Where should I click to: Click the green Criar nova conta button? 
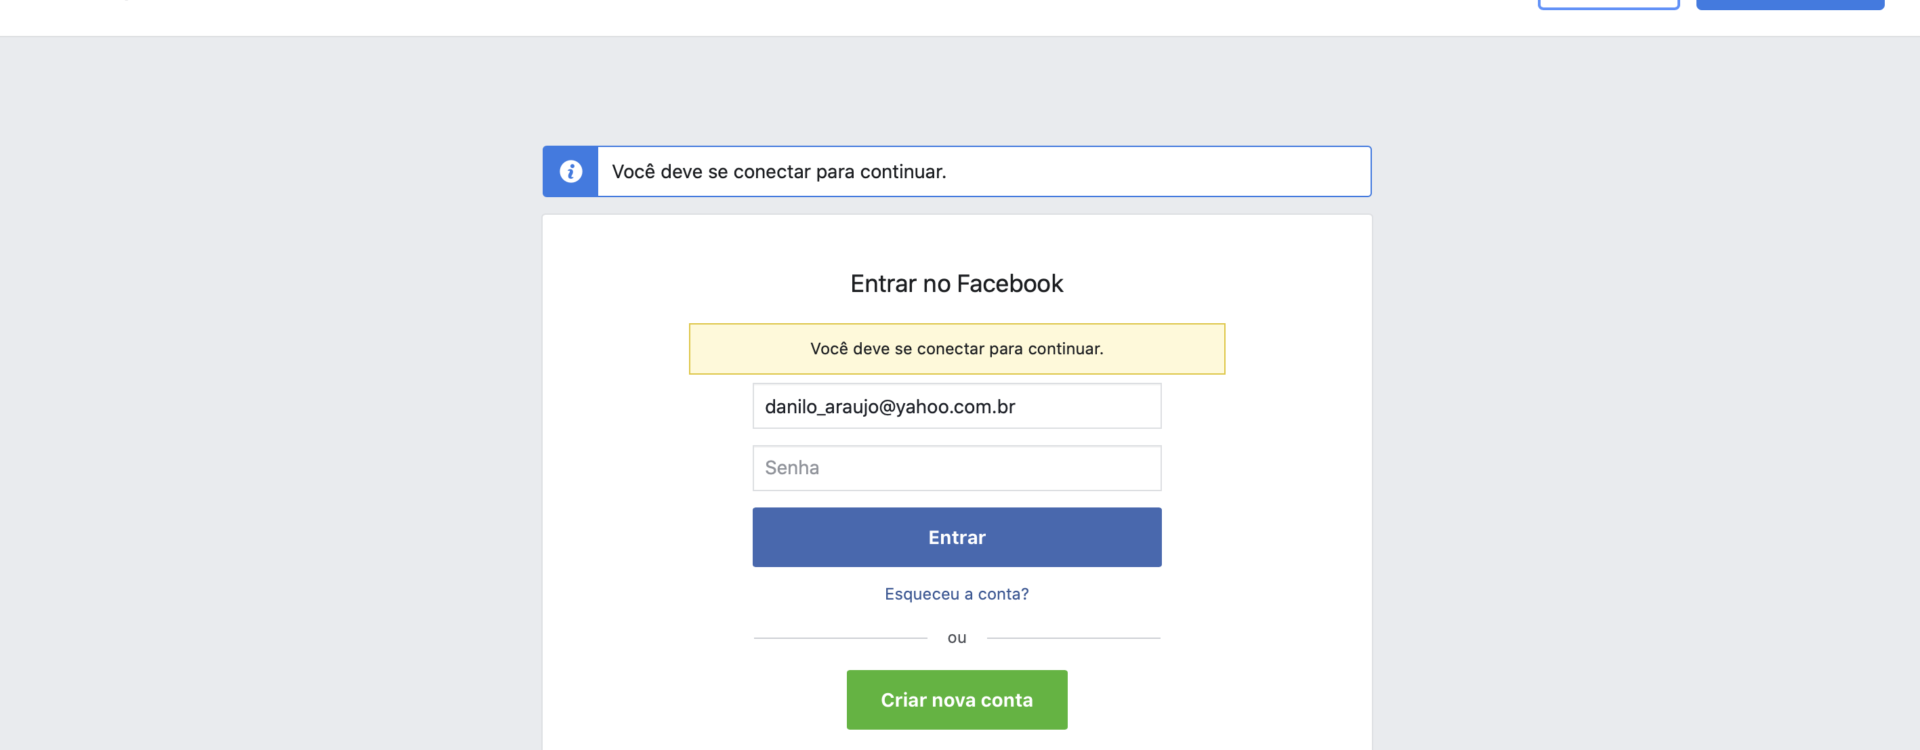(x=957, y=700)
